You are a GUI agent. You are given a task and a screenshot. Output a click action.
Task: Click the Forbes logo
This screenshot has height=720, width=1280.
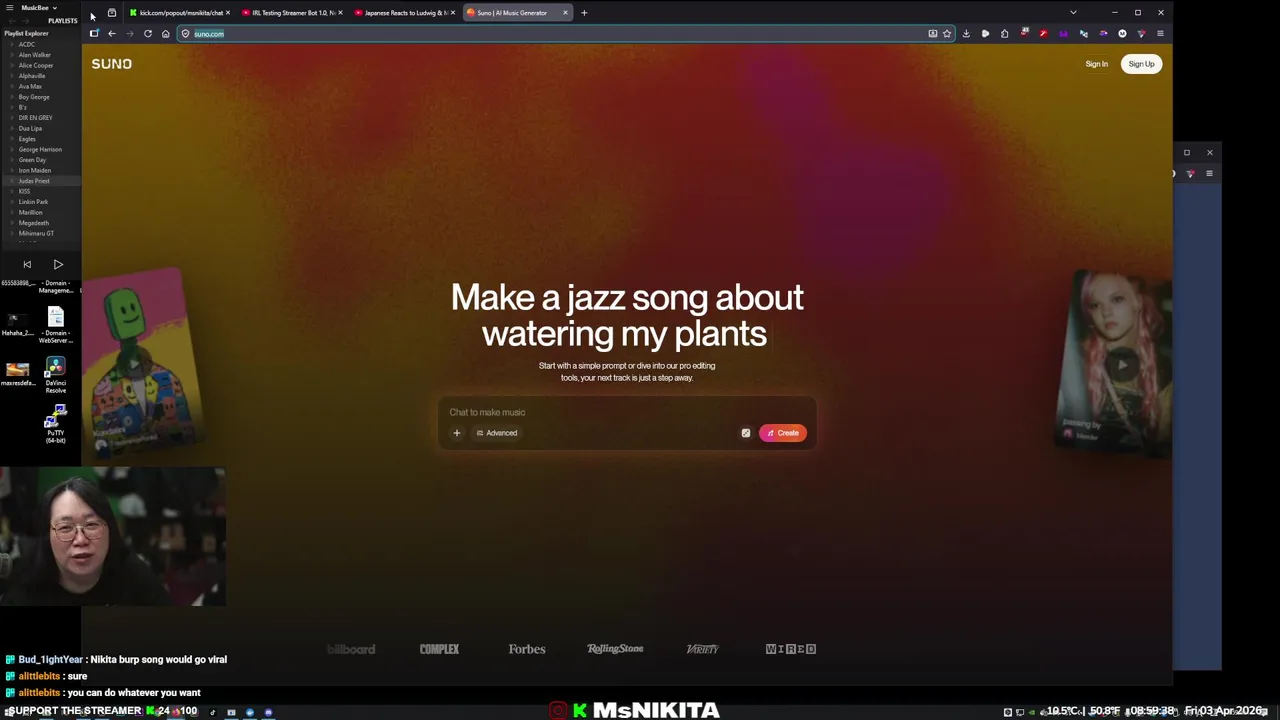tap(527, 649)
